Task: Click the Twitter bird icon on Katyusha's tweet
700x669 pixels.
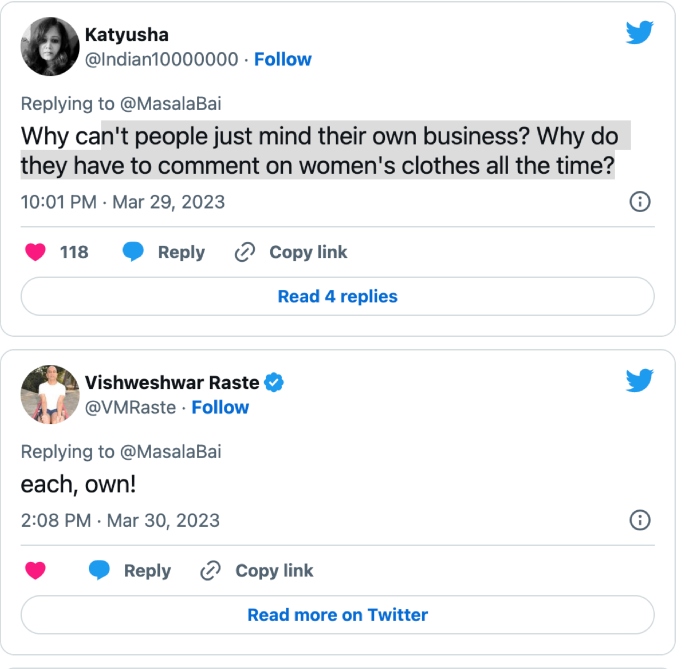Action: click(x=640, y=32)
